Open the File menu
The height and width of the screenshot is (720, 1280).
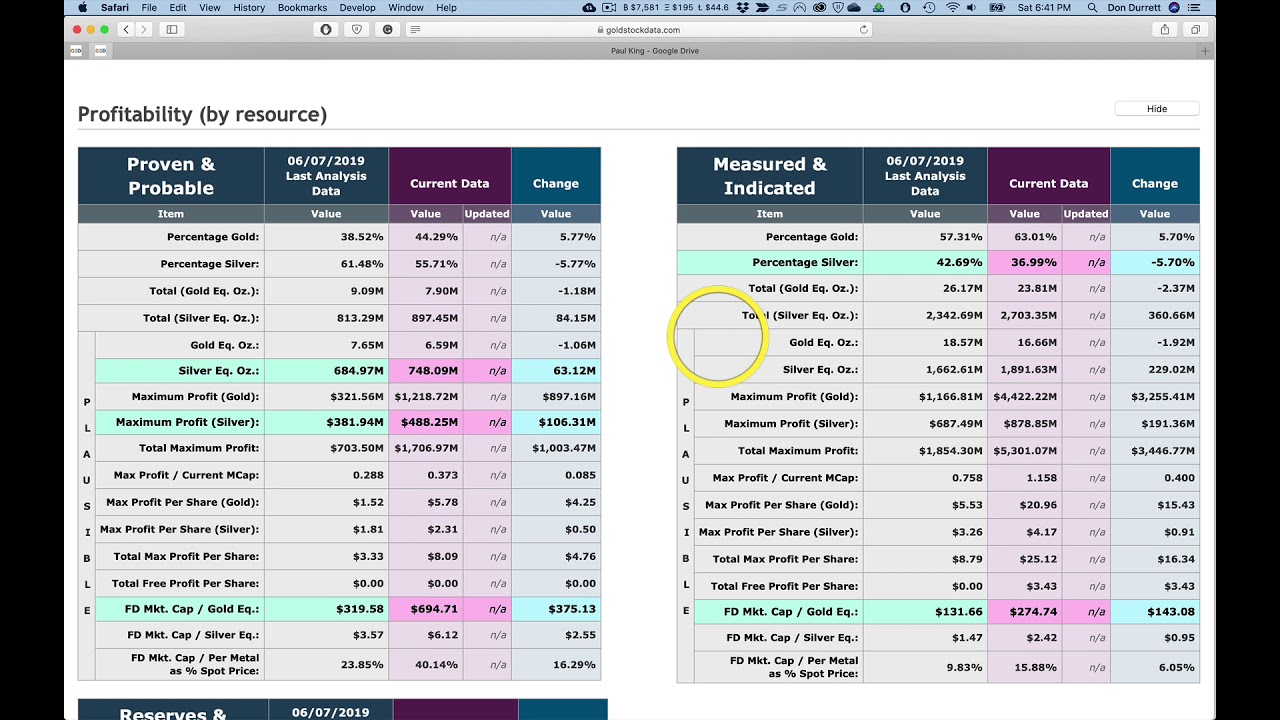[x=149, y=7]
